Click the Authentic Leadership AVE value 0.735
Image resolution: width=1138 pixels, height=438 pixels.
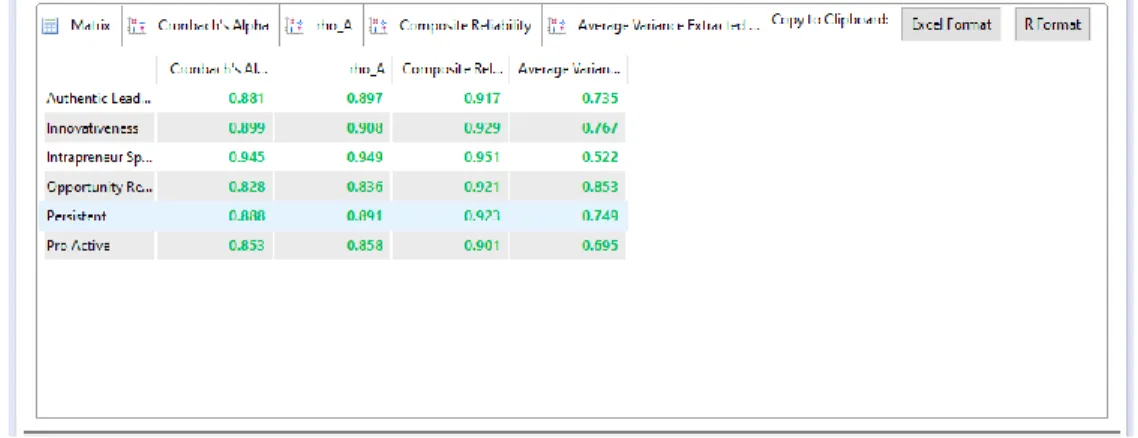599,99
